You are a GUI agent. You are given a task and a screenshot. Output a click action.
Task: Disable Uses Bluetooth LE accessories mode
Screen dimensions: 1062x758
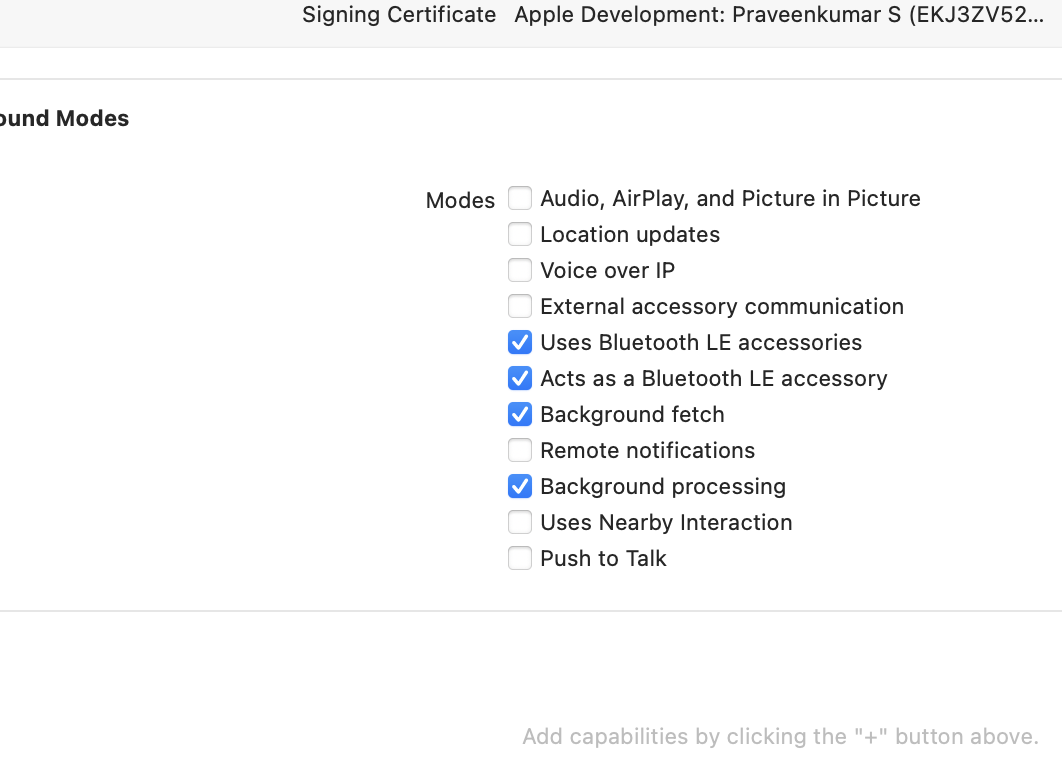click(x=520, y=342)
